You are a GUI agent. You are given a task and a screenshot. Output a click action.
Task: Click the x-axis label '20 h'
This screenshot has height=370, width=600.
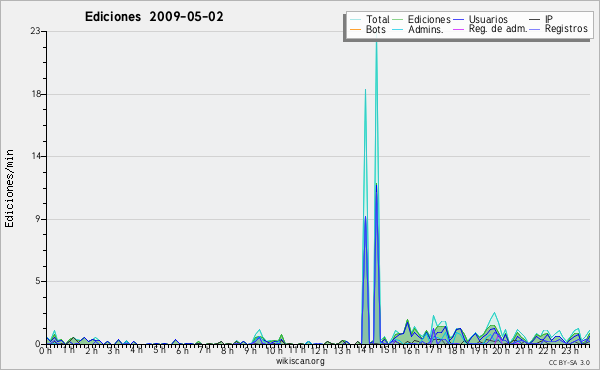pyautogui.click(x=501, y=350)
